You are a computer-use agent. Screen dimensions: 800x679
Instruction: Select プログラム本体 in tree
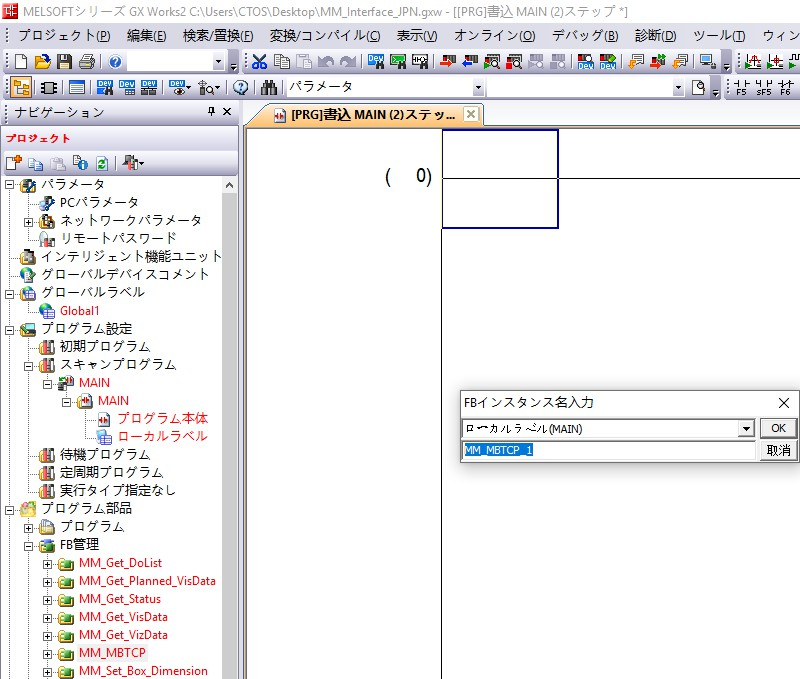click(x=163, y=419)
